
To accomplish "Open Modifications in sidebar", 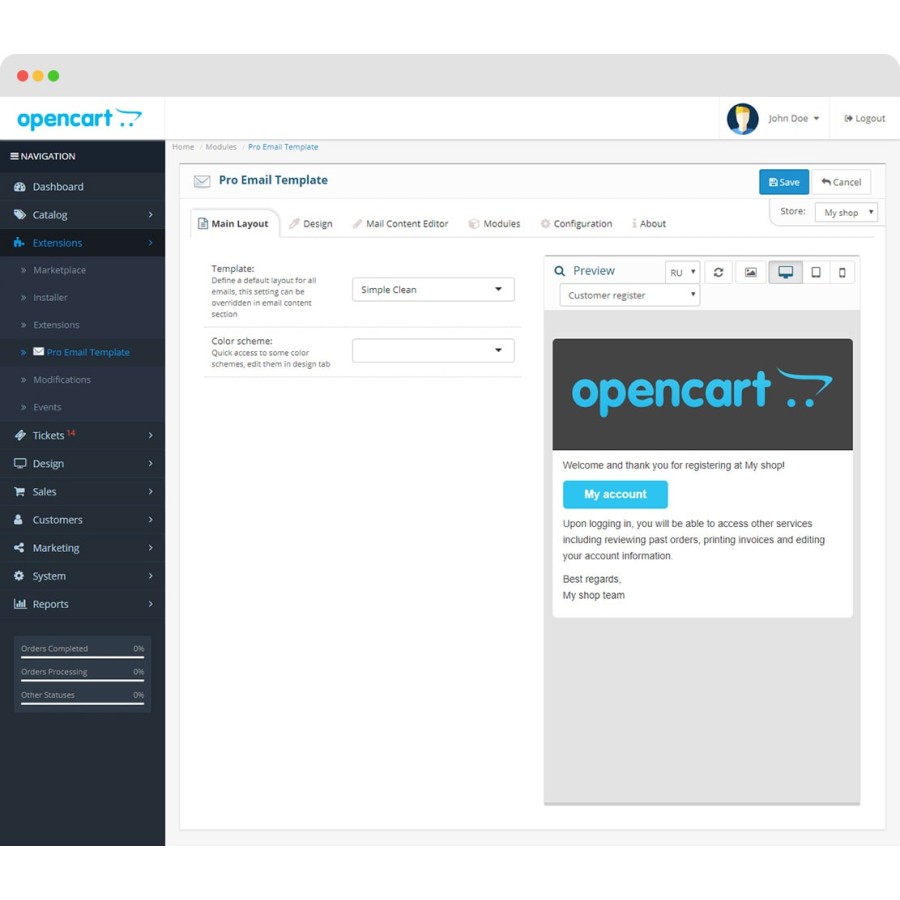I will click(x=62, y=379).
